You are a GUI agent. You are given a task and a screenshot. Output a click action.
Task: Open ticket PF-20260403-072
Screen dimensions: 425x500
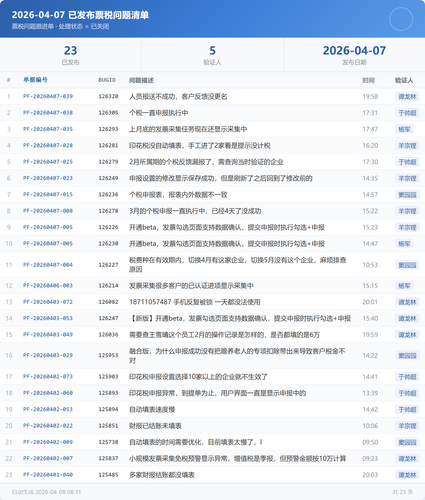point(48,302)
